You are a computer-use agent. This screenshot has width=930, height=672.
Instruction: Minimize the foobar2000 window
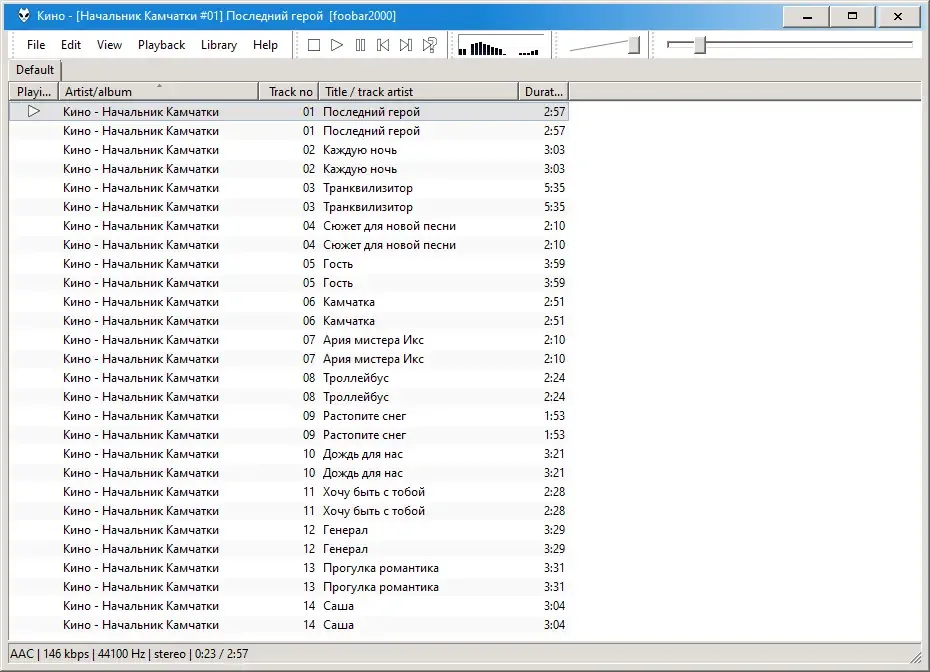click(x=807, y=16)
